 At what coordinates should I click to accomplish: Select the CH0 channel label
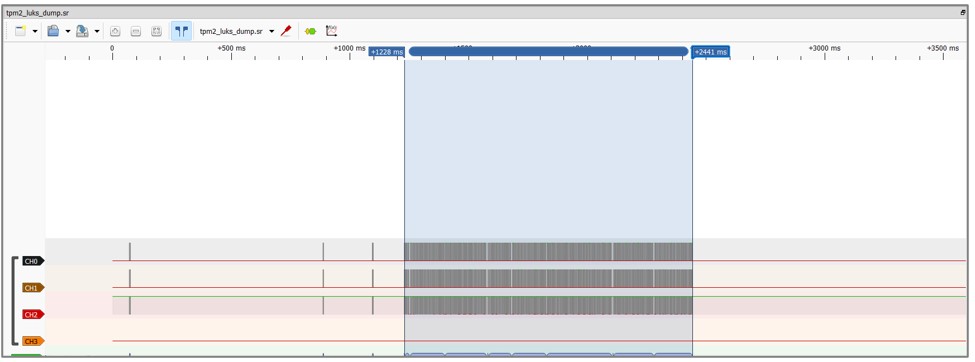click(34, 261)
